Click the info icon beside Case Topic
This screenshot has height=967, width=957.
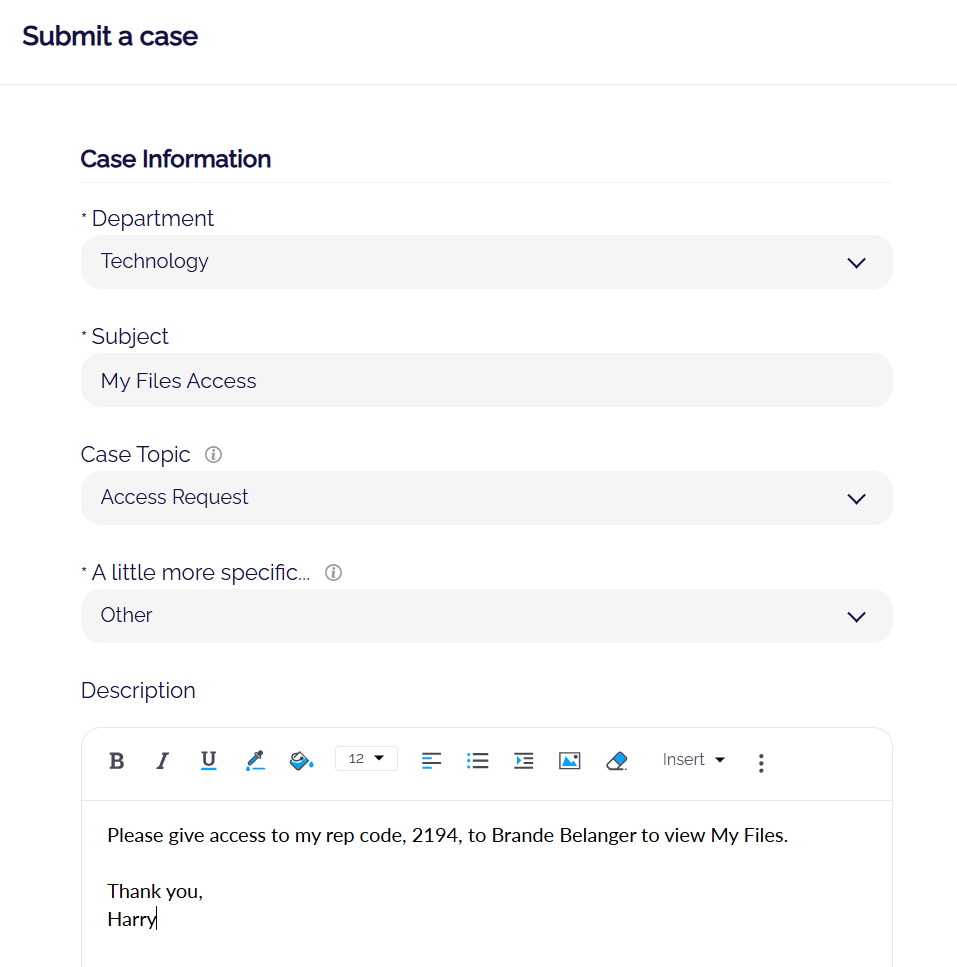pyautogui.click(x=213, y=455)
